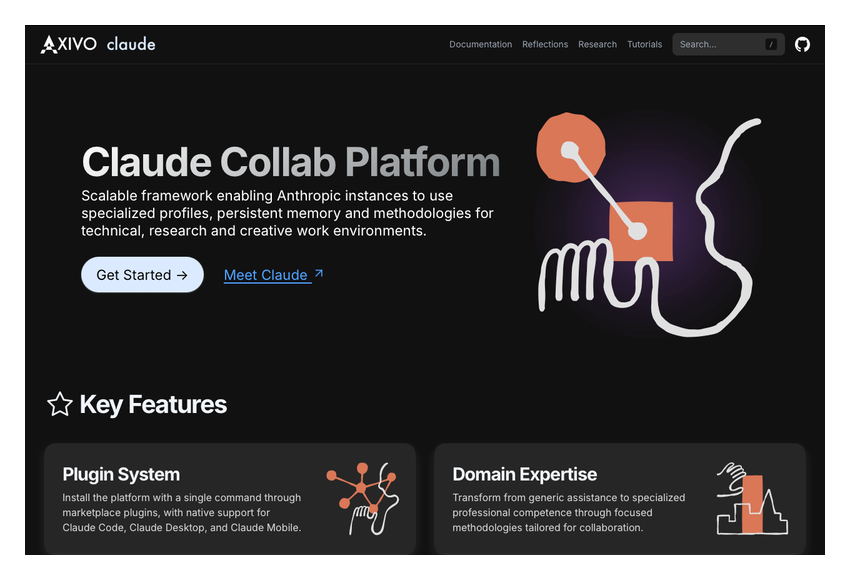The height and width of the screenshot is (580, 850).
Task: Open the Research nav item
Action: (x=597, y=44)
